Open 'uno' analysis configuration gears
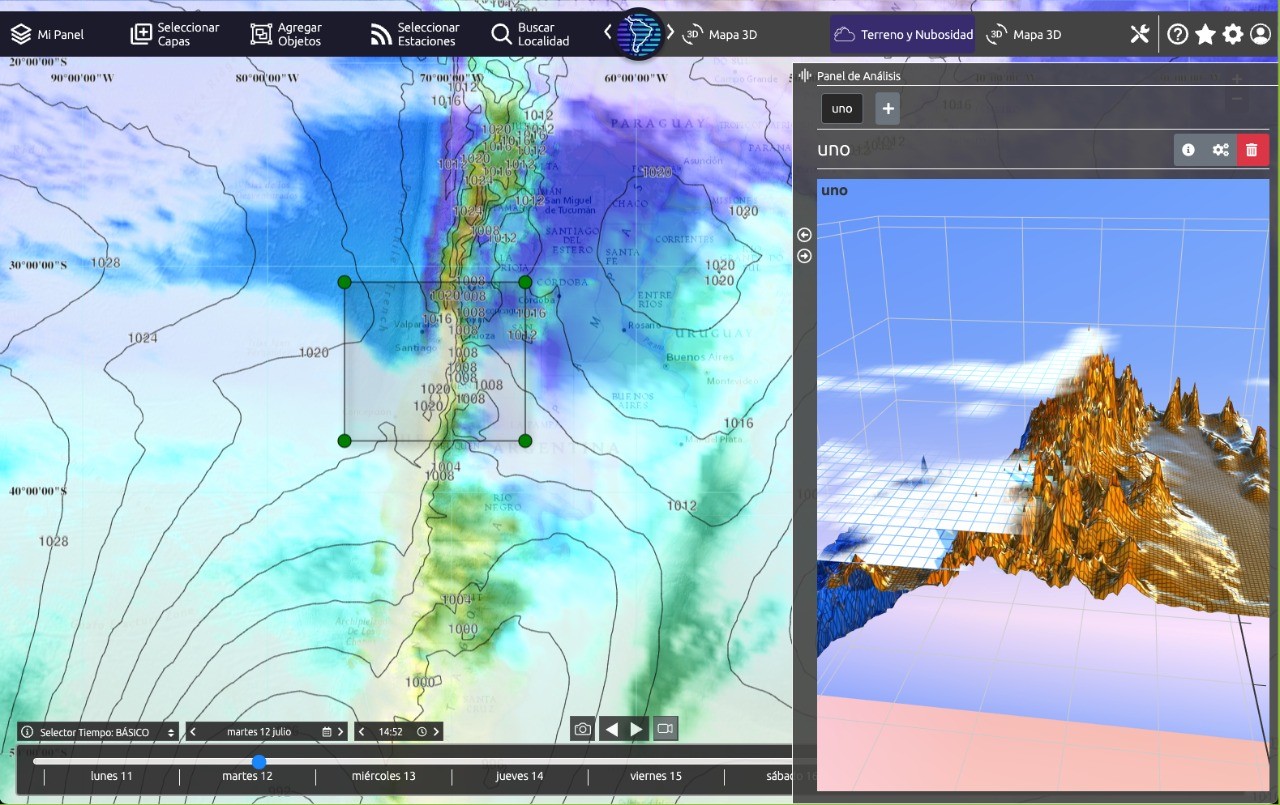Image resolution: width=1280 pixels, height=805 pixels. pyautogui.click(x=1220, y=150)
